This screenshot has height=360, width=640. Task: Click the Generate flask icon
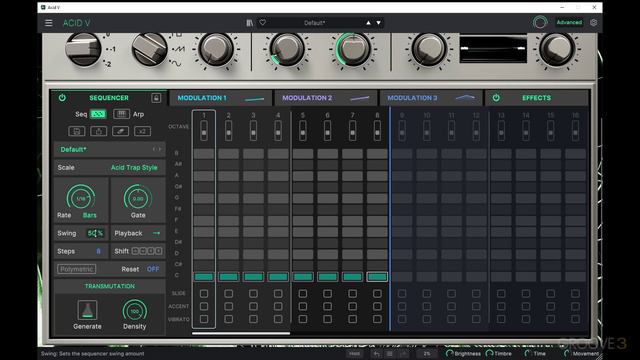click(x=87, y=310)
